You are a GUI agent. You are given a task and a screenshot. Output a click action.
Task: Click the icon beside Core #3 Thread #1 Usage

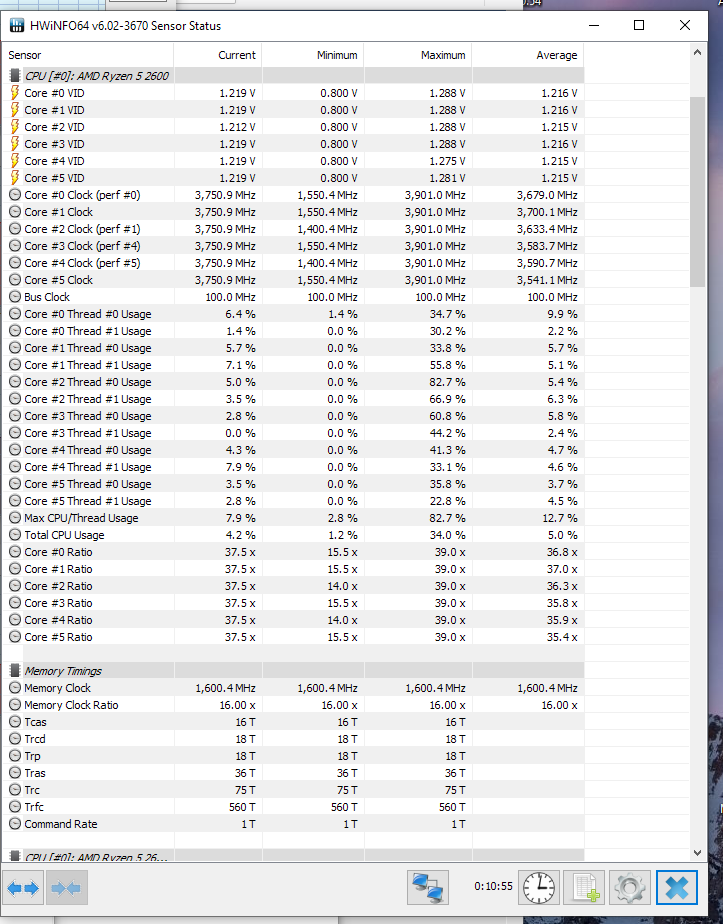point(15,433)
